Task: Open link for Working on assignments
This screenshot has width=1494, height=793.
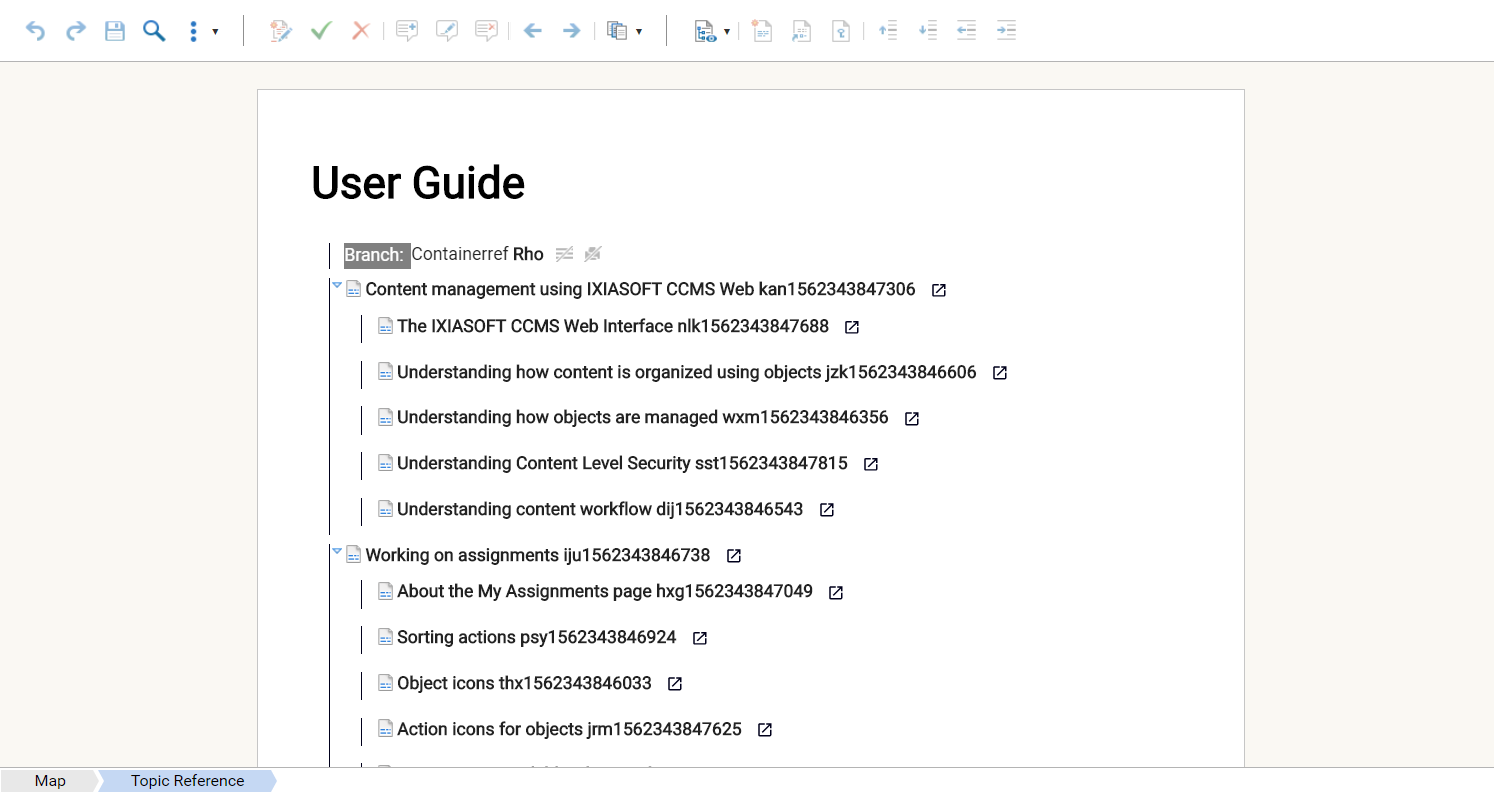Action: (734, 556)
